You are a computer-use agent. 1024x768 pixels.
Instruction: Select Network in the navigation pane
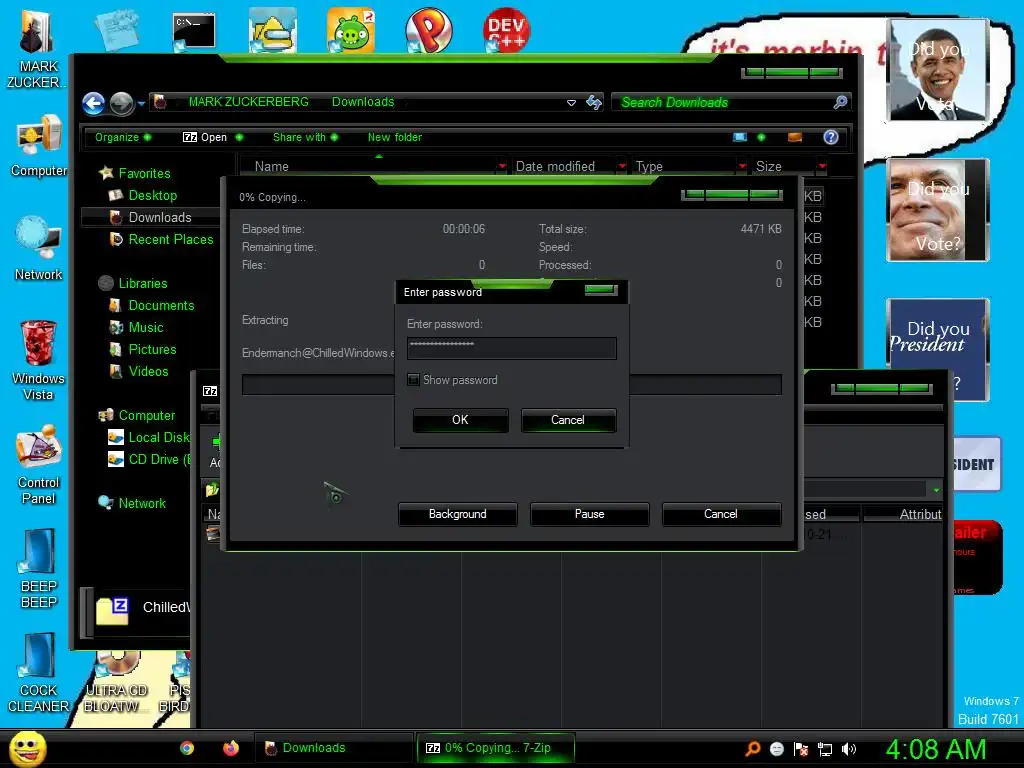(x=142, y=504)
